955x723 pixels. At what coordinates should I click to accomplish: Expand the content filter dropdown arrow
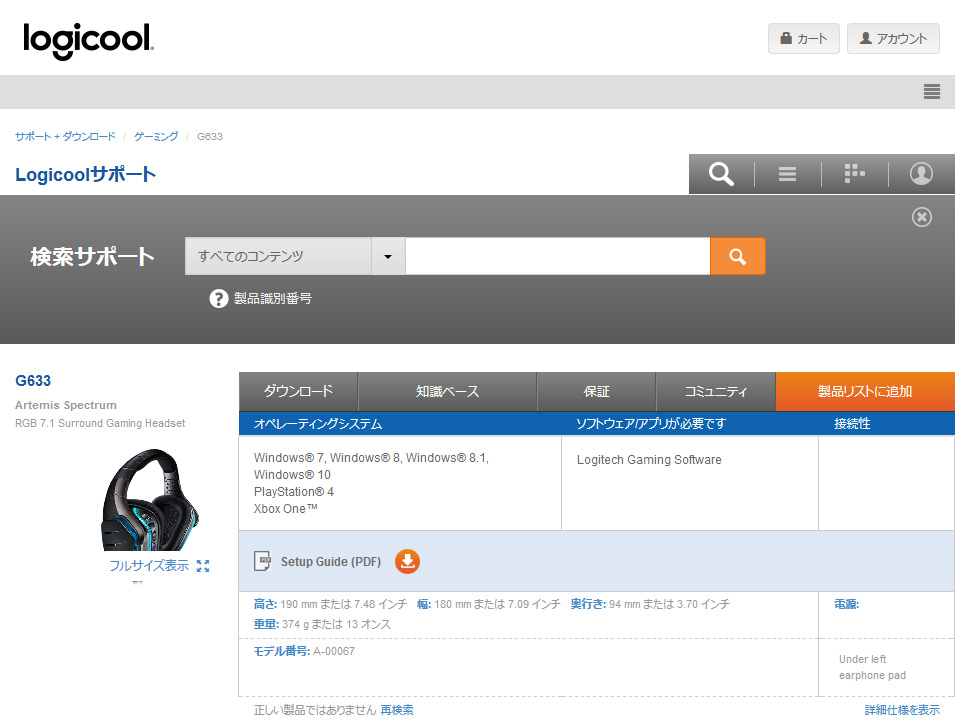[x=388, y=256]
